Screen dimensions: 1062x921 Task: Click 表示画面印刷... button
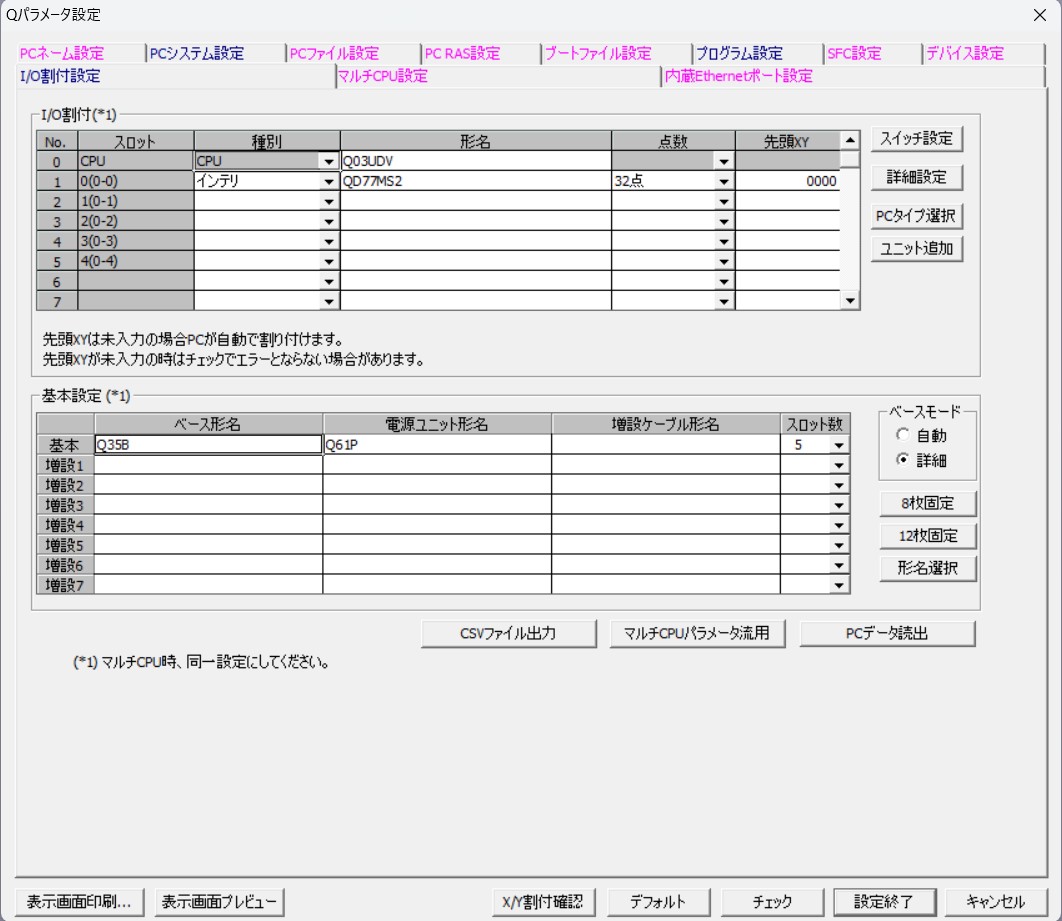tap(79, 901)
